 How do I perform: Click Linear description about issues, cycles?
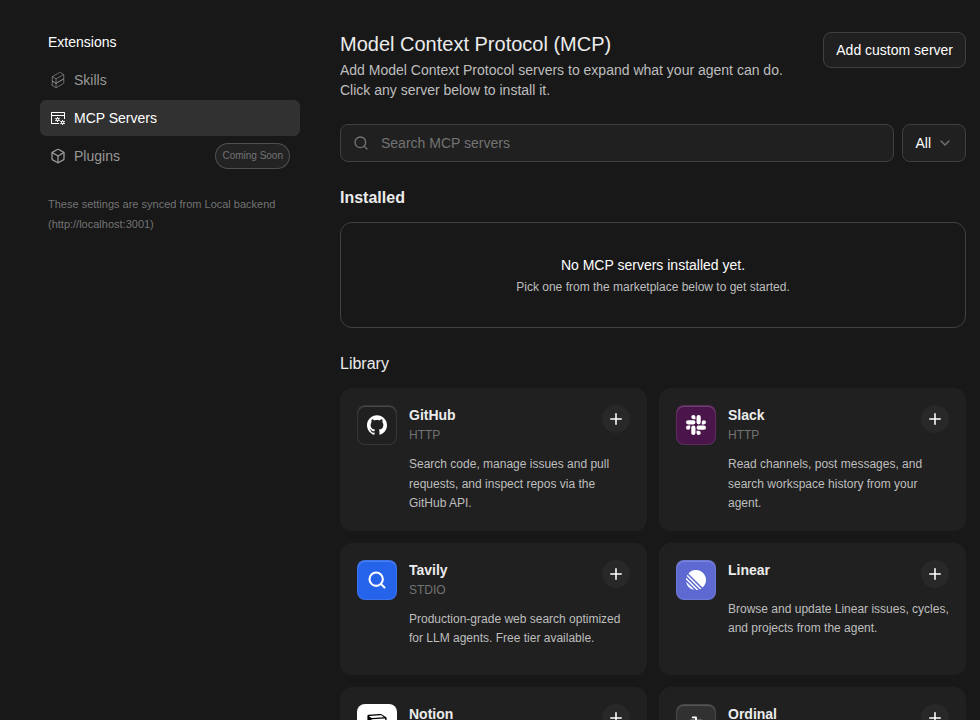(x=838, y=618)
